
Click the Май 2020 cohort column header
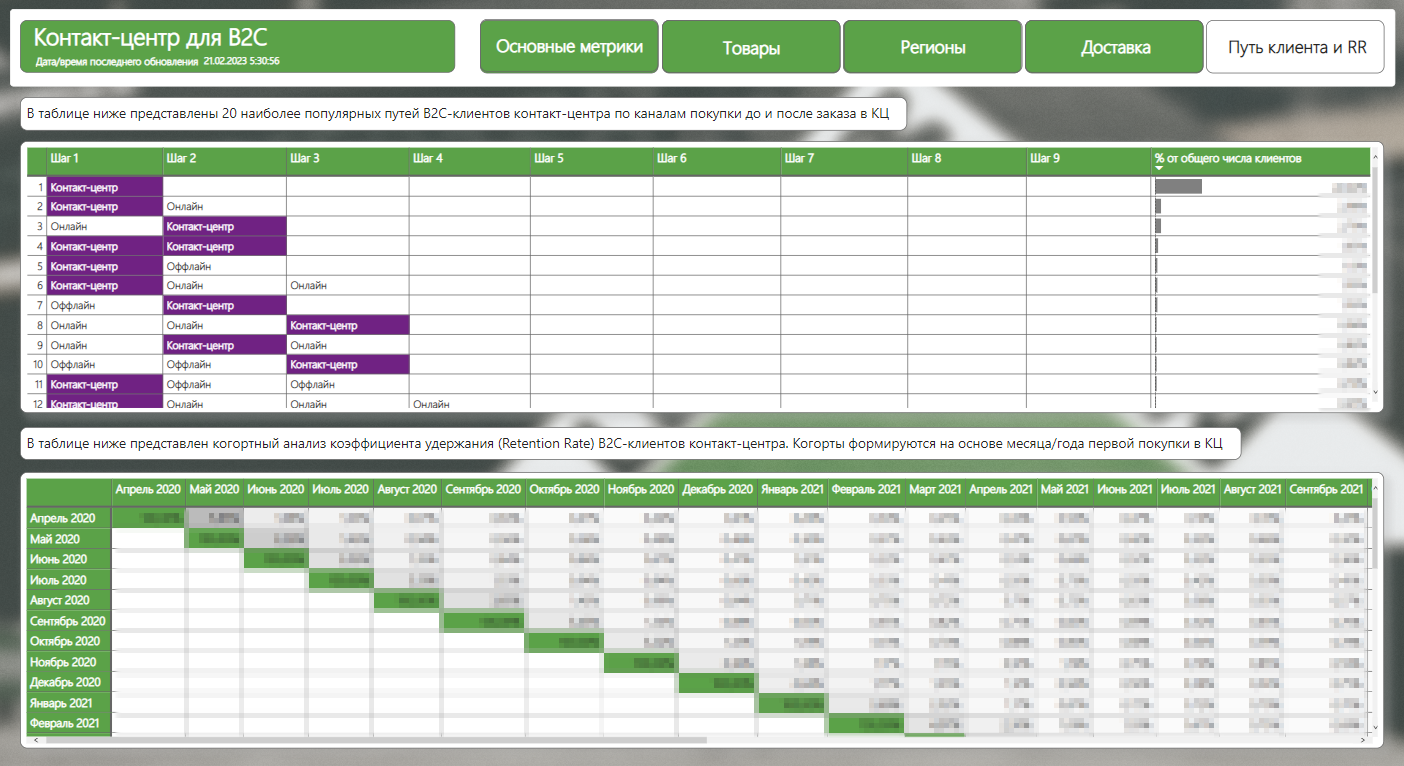pyautogui.click(x=214, y=490)
